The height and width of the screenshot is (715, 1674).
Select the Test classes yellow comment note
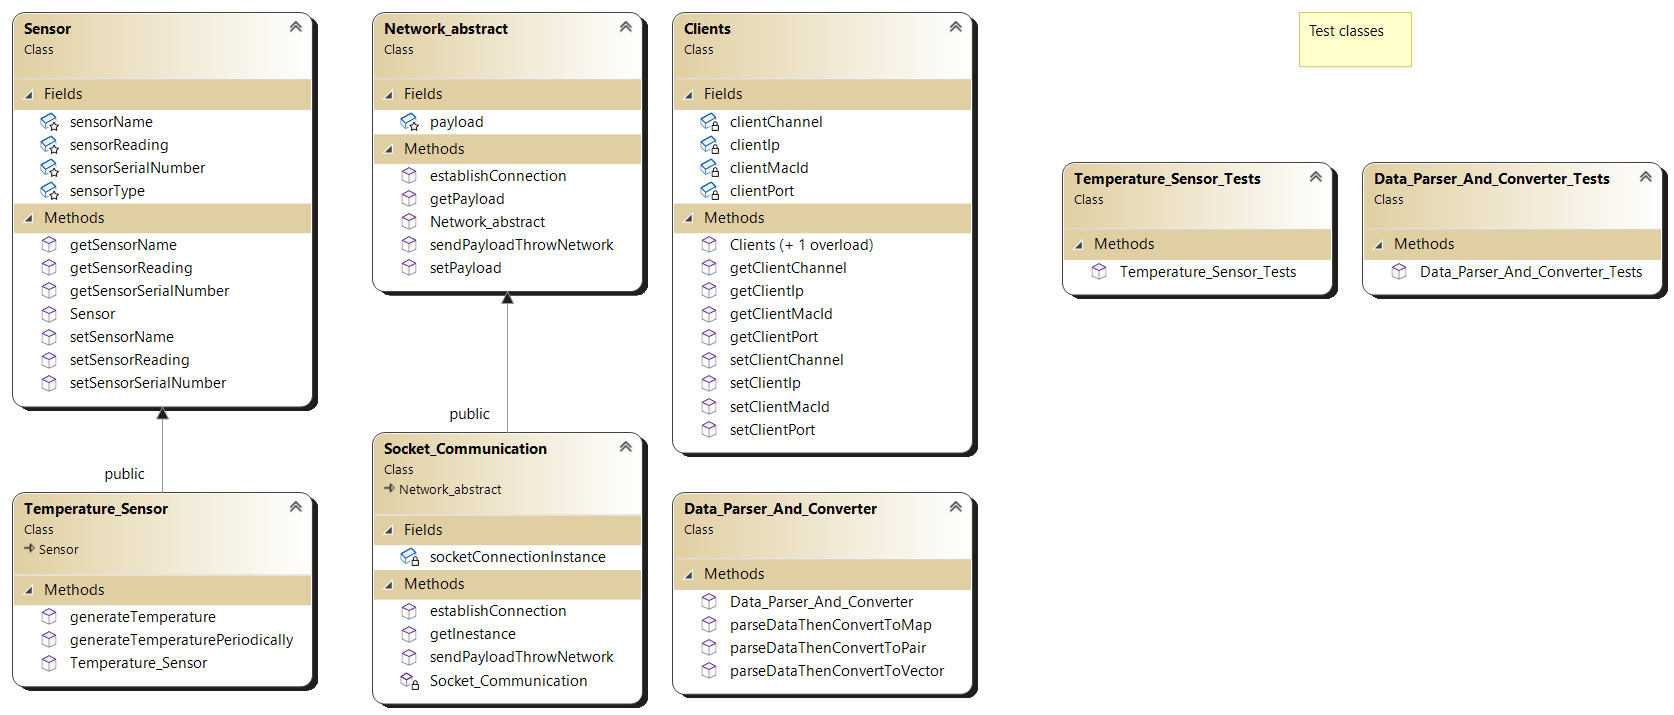click(1355, 39)
